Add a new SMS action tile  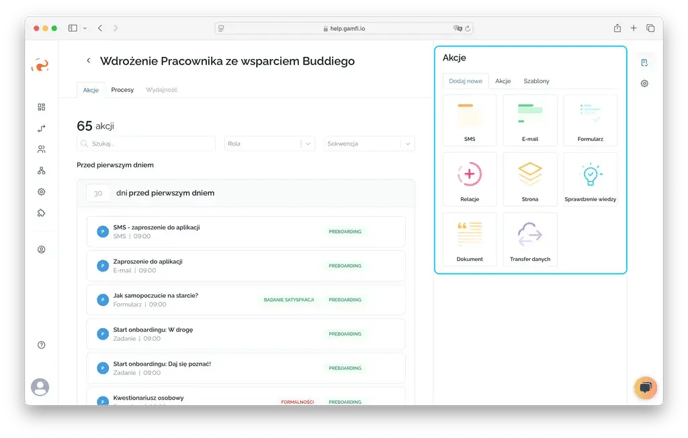pos(469,120)
